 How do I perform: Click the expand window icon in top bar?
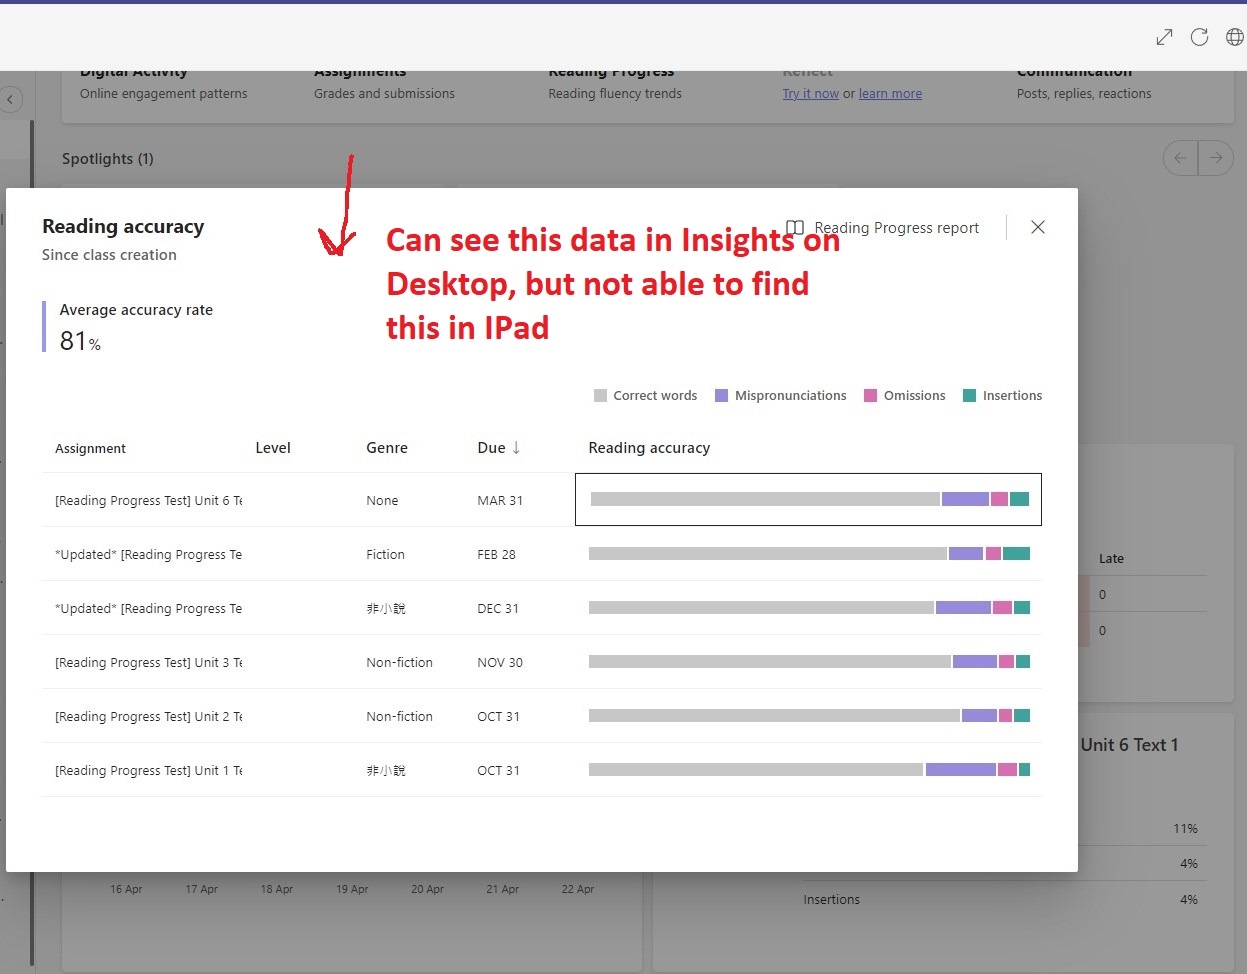click(1164, 37)
